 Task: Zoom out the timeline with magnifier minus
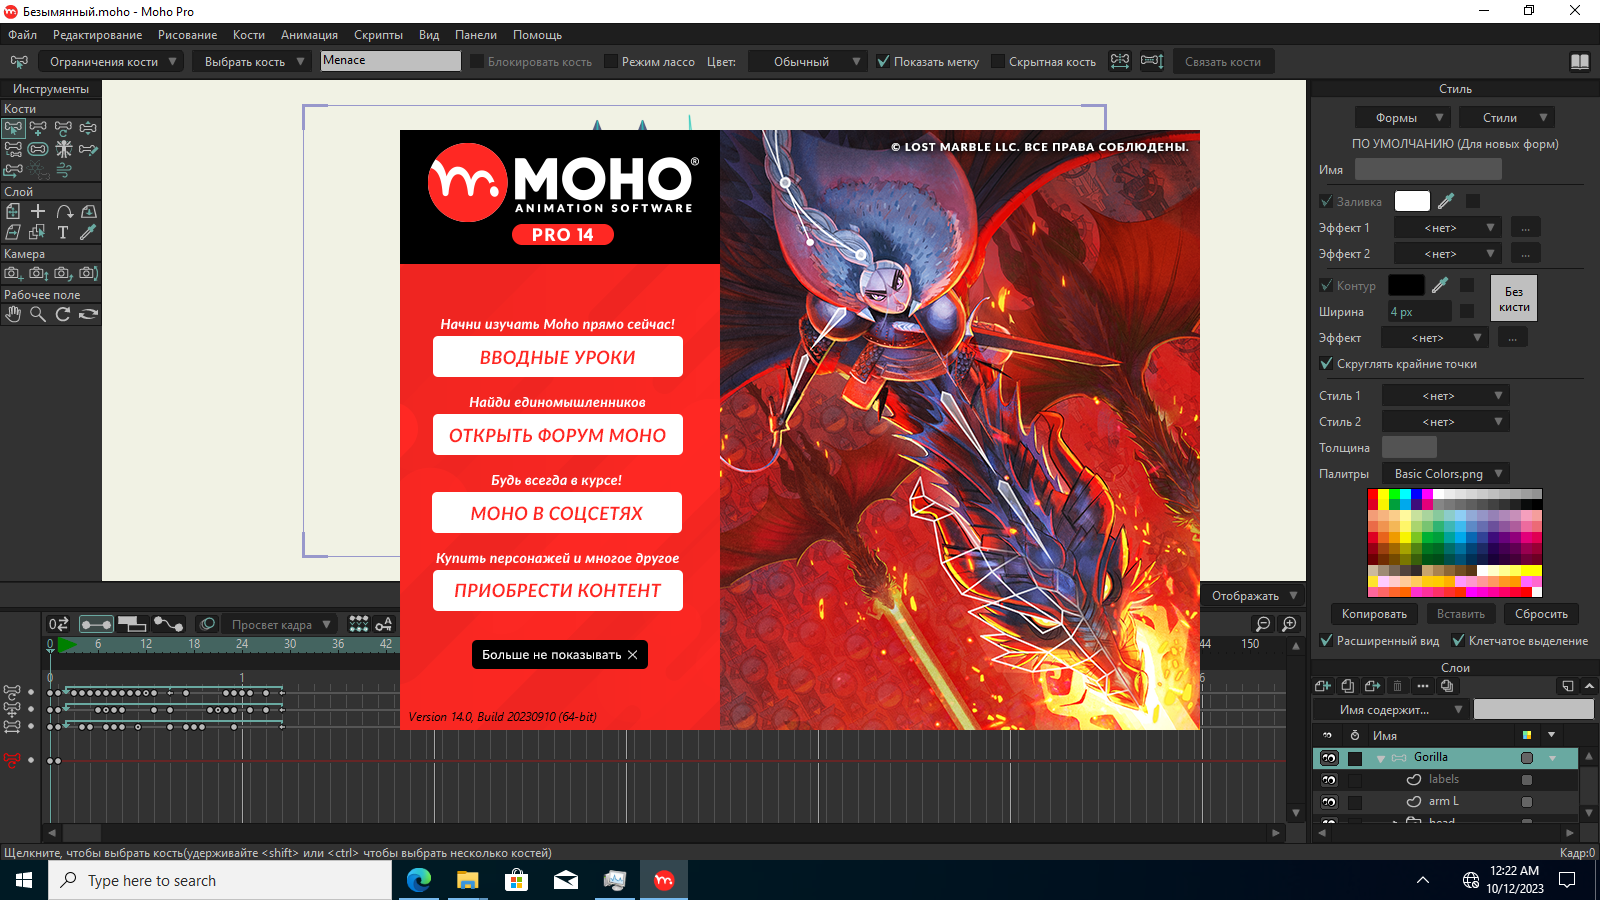(x=1264, y=624)
